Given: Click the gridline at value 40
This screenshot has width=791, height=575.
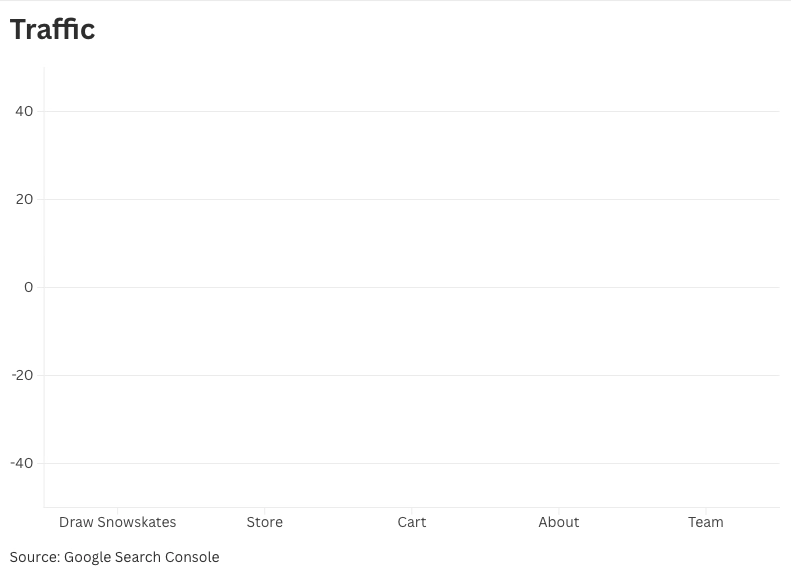Looking at the screenshot, I should [412, 111].
